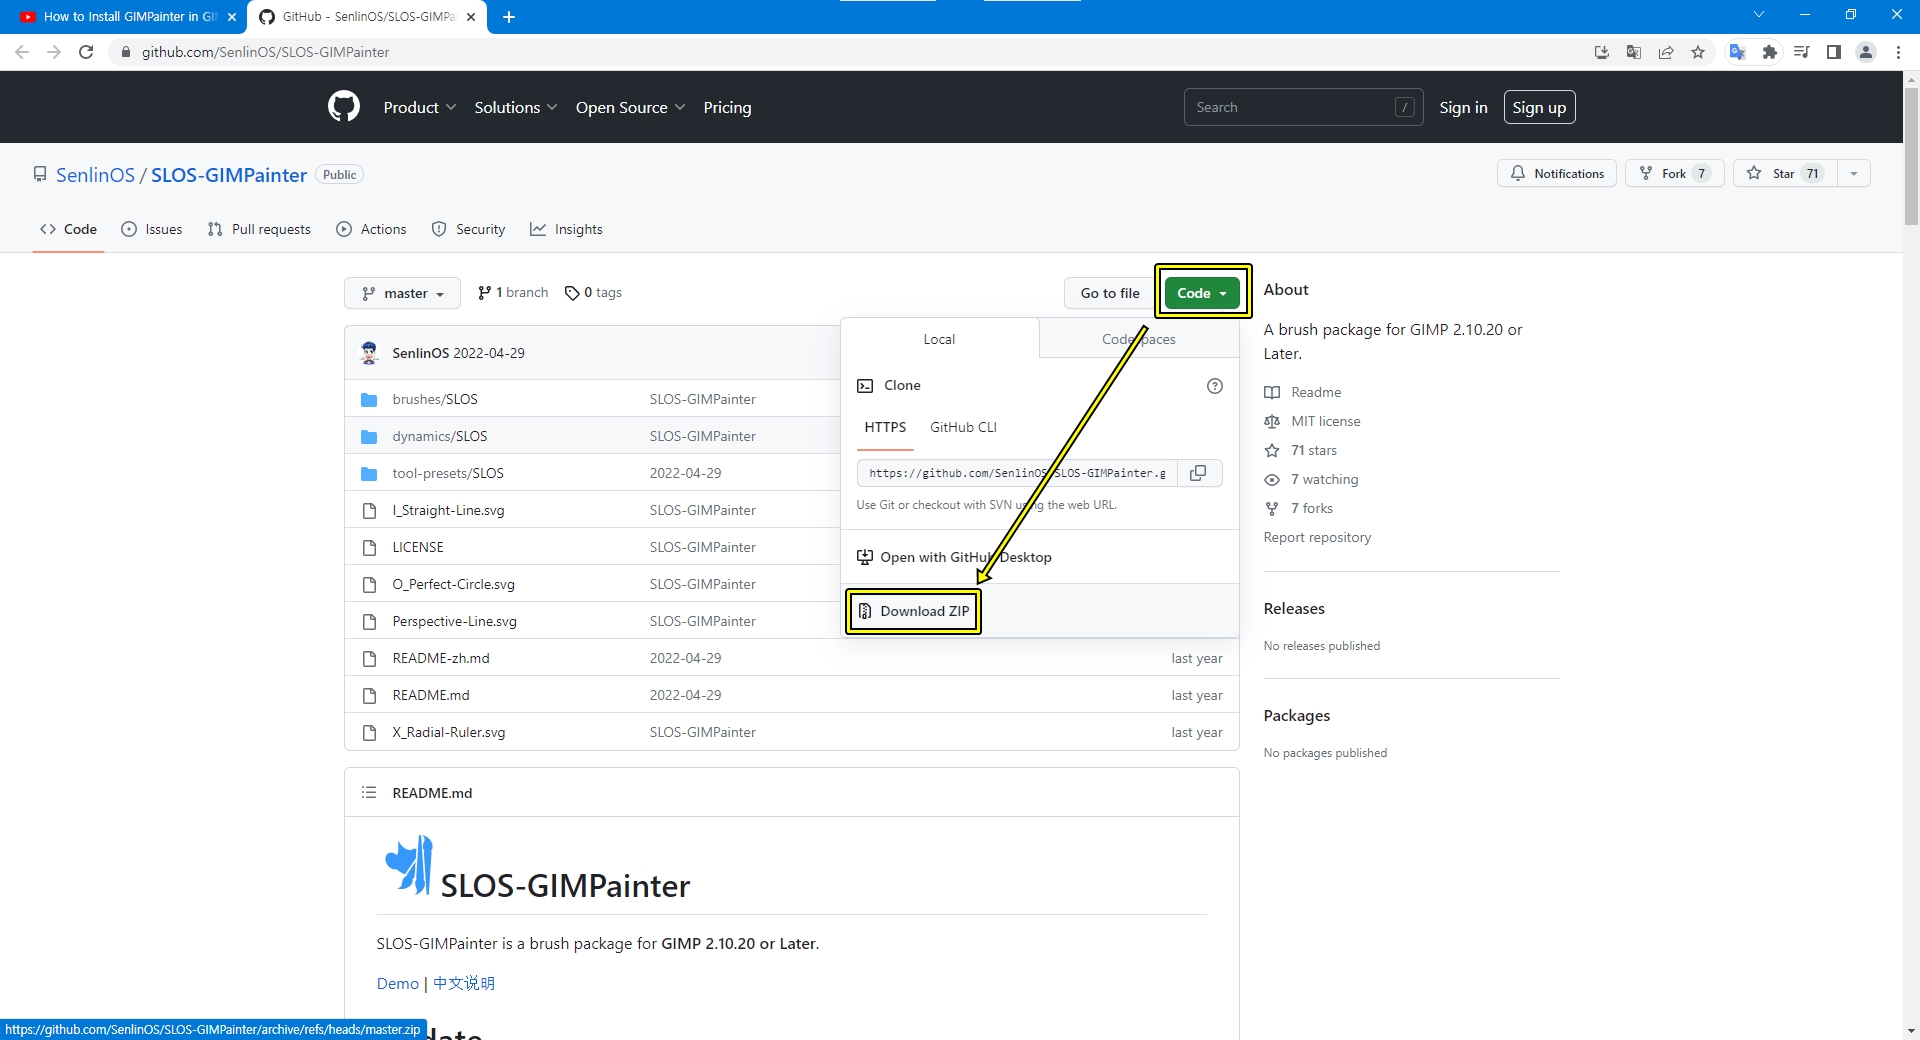Copy the clone URL with copy icon

pos(1199,473)
